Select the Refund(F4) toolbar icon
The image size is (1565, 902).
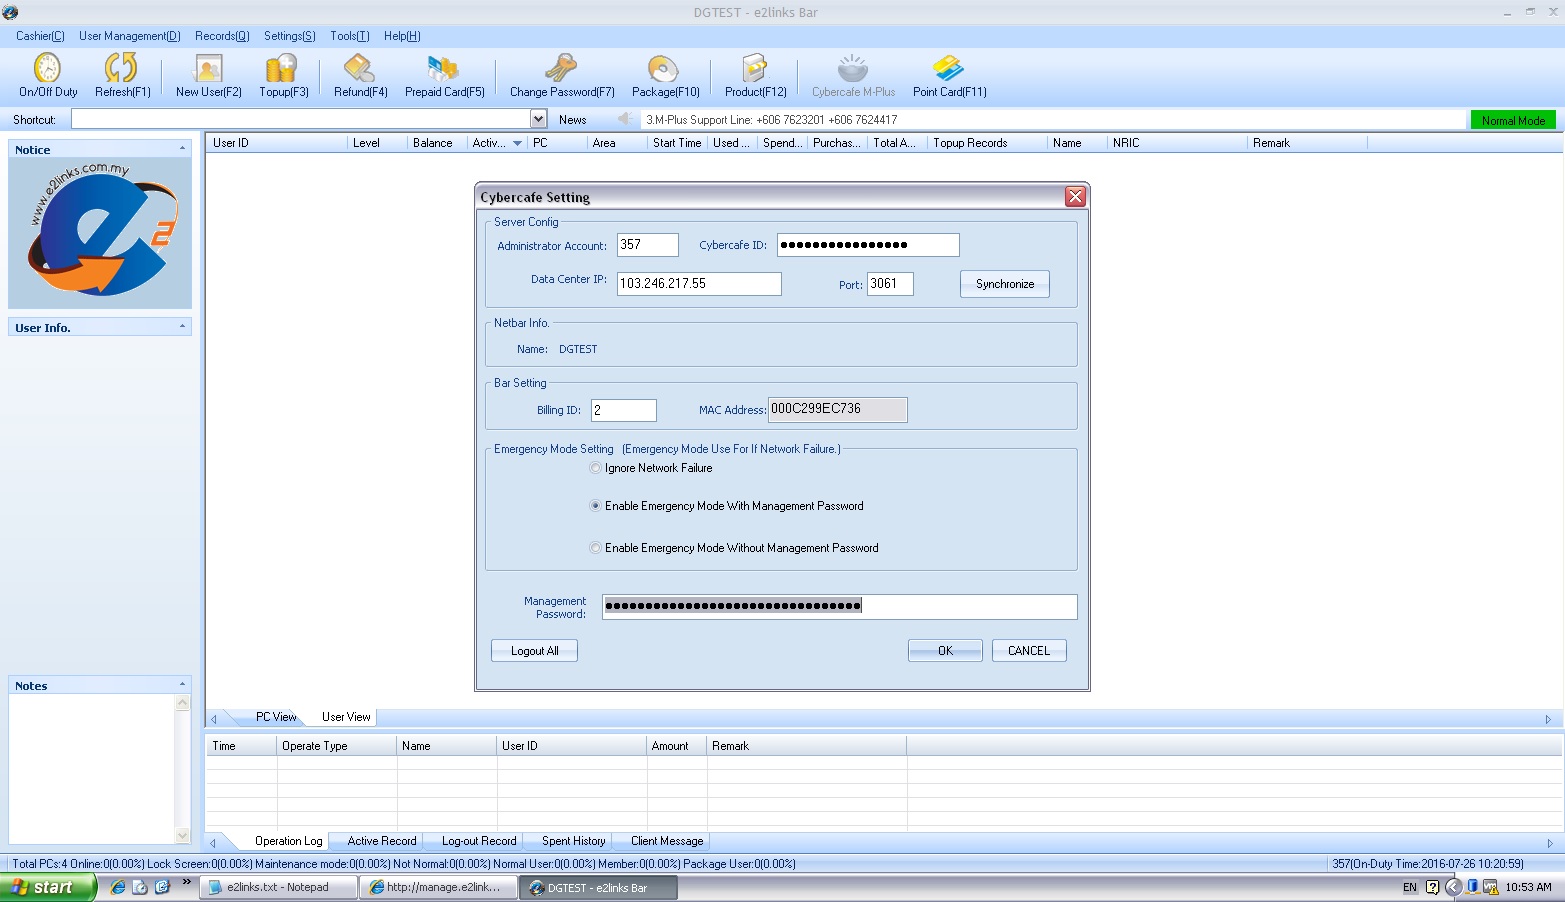click(359, 68)
